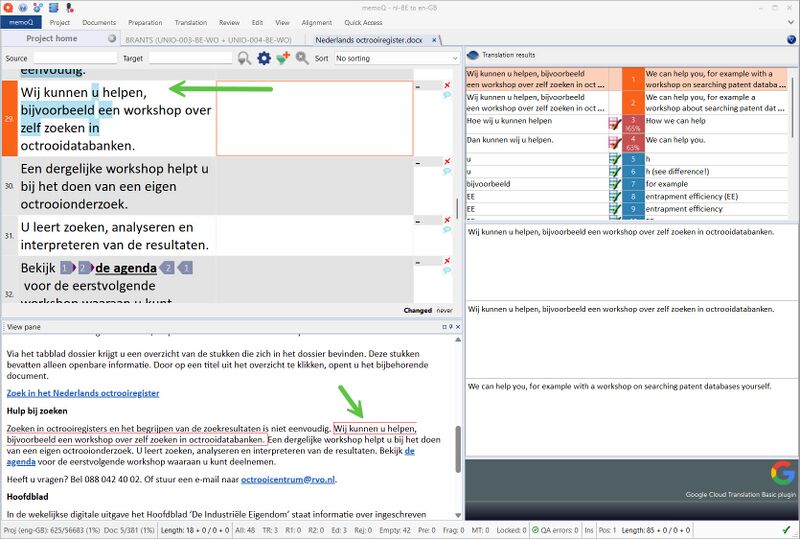
Task: Select translation result number 2
Action: click(x=627, y=103)
